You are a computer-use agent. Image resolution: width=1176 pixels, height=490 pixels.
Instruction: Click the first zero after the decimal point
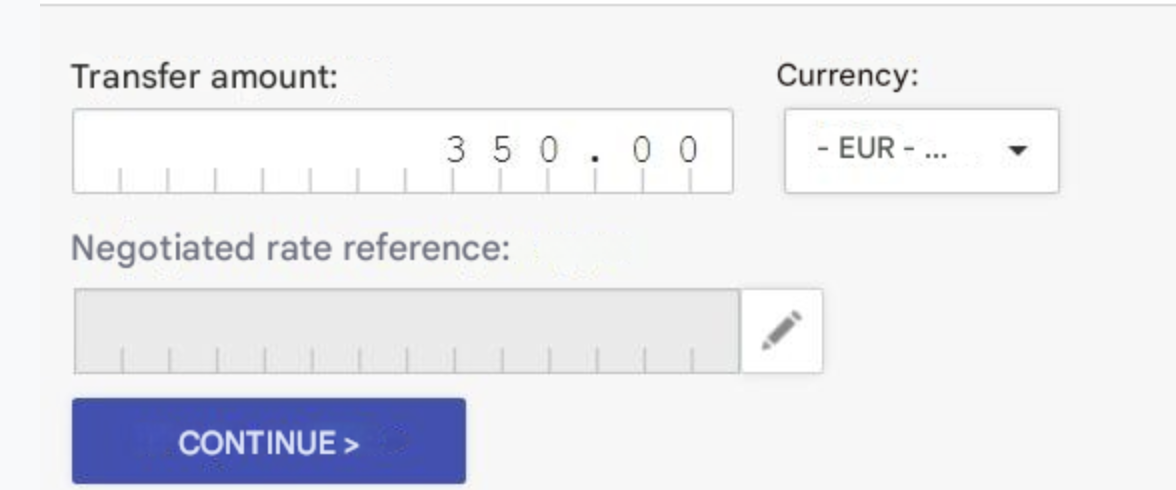pos(642,151)
